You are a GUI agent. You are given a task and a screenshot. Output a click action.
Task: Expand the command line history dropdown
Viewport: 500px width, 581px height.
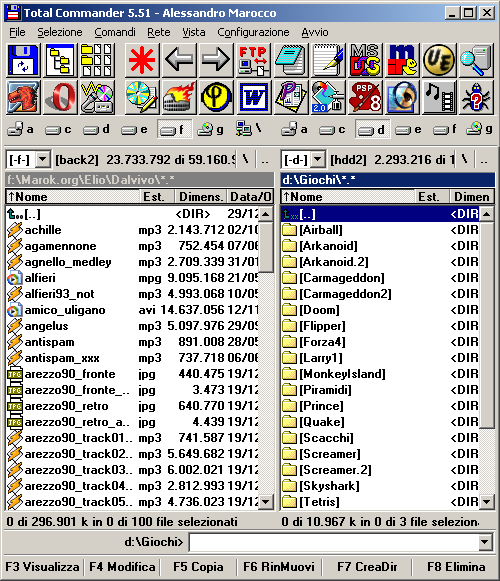click(484, 542)
